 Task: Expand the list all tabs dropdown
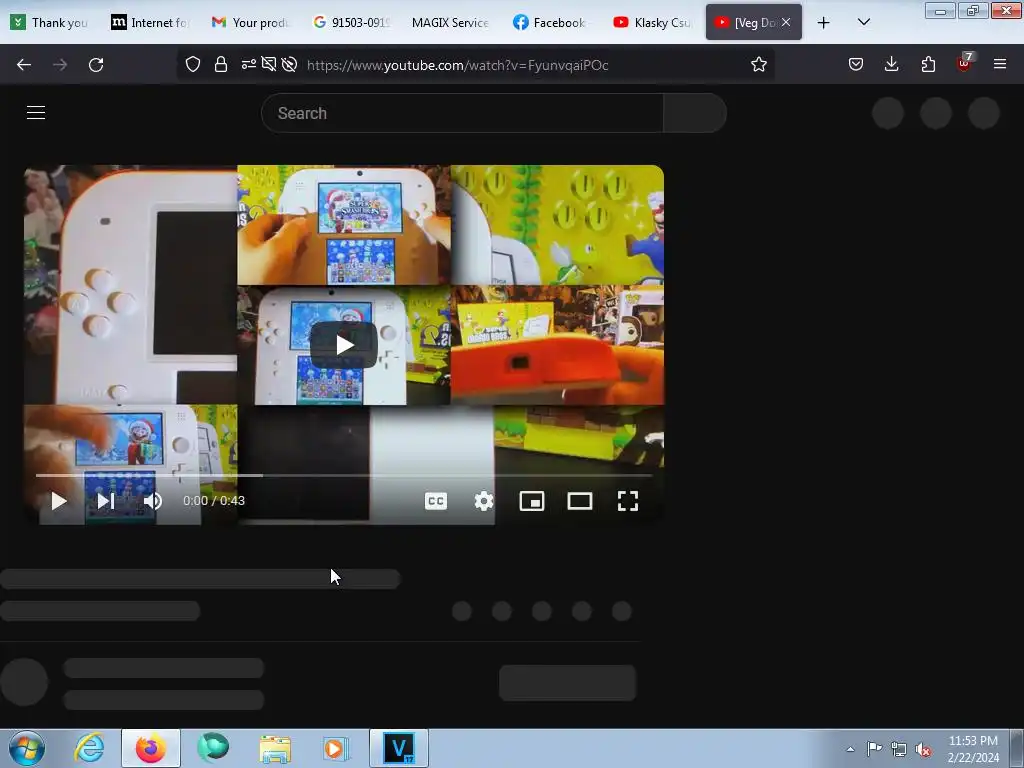(863, 22)
